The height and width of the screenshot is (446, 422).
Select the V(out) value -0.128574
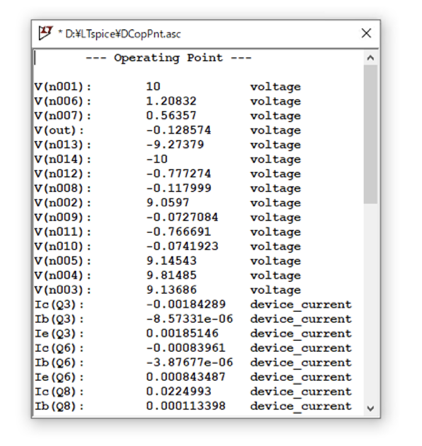tap(179, 130)
